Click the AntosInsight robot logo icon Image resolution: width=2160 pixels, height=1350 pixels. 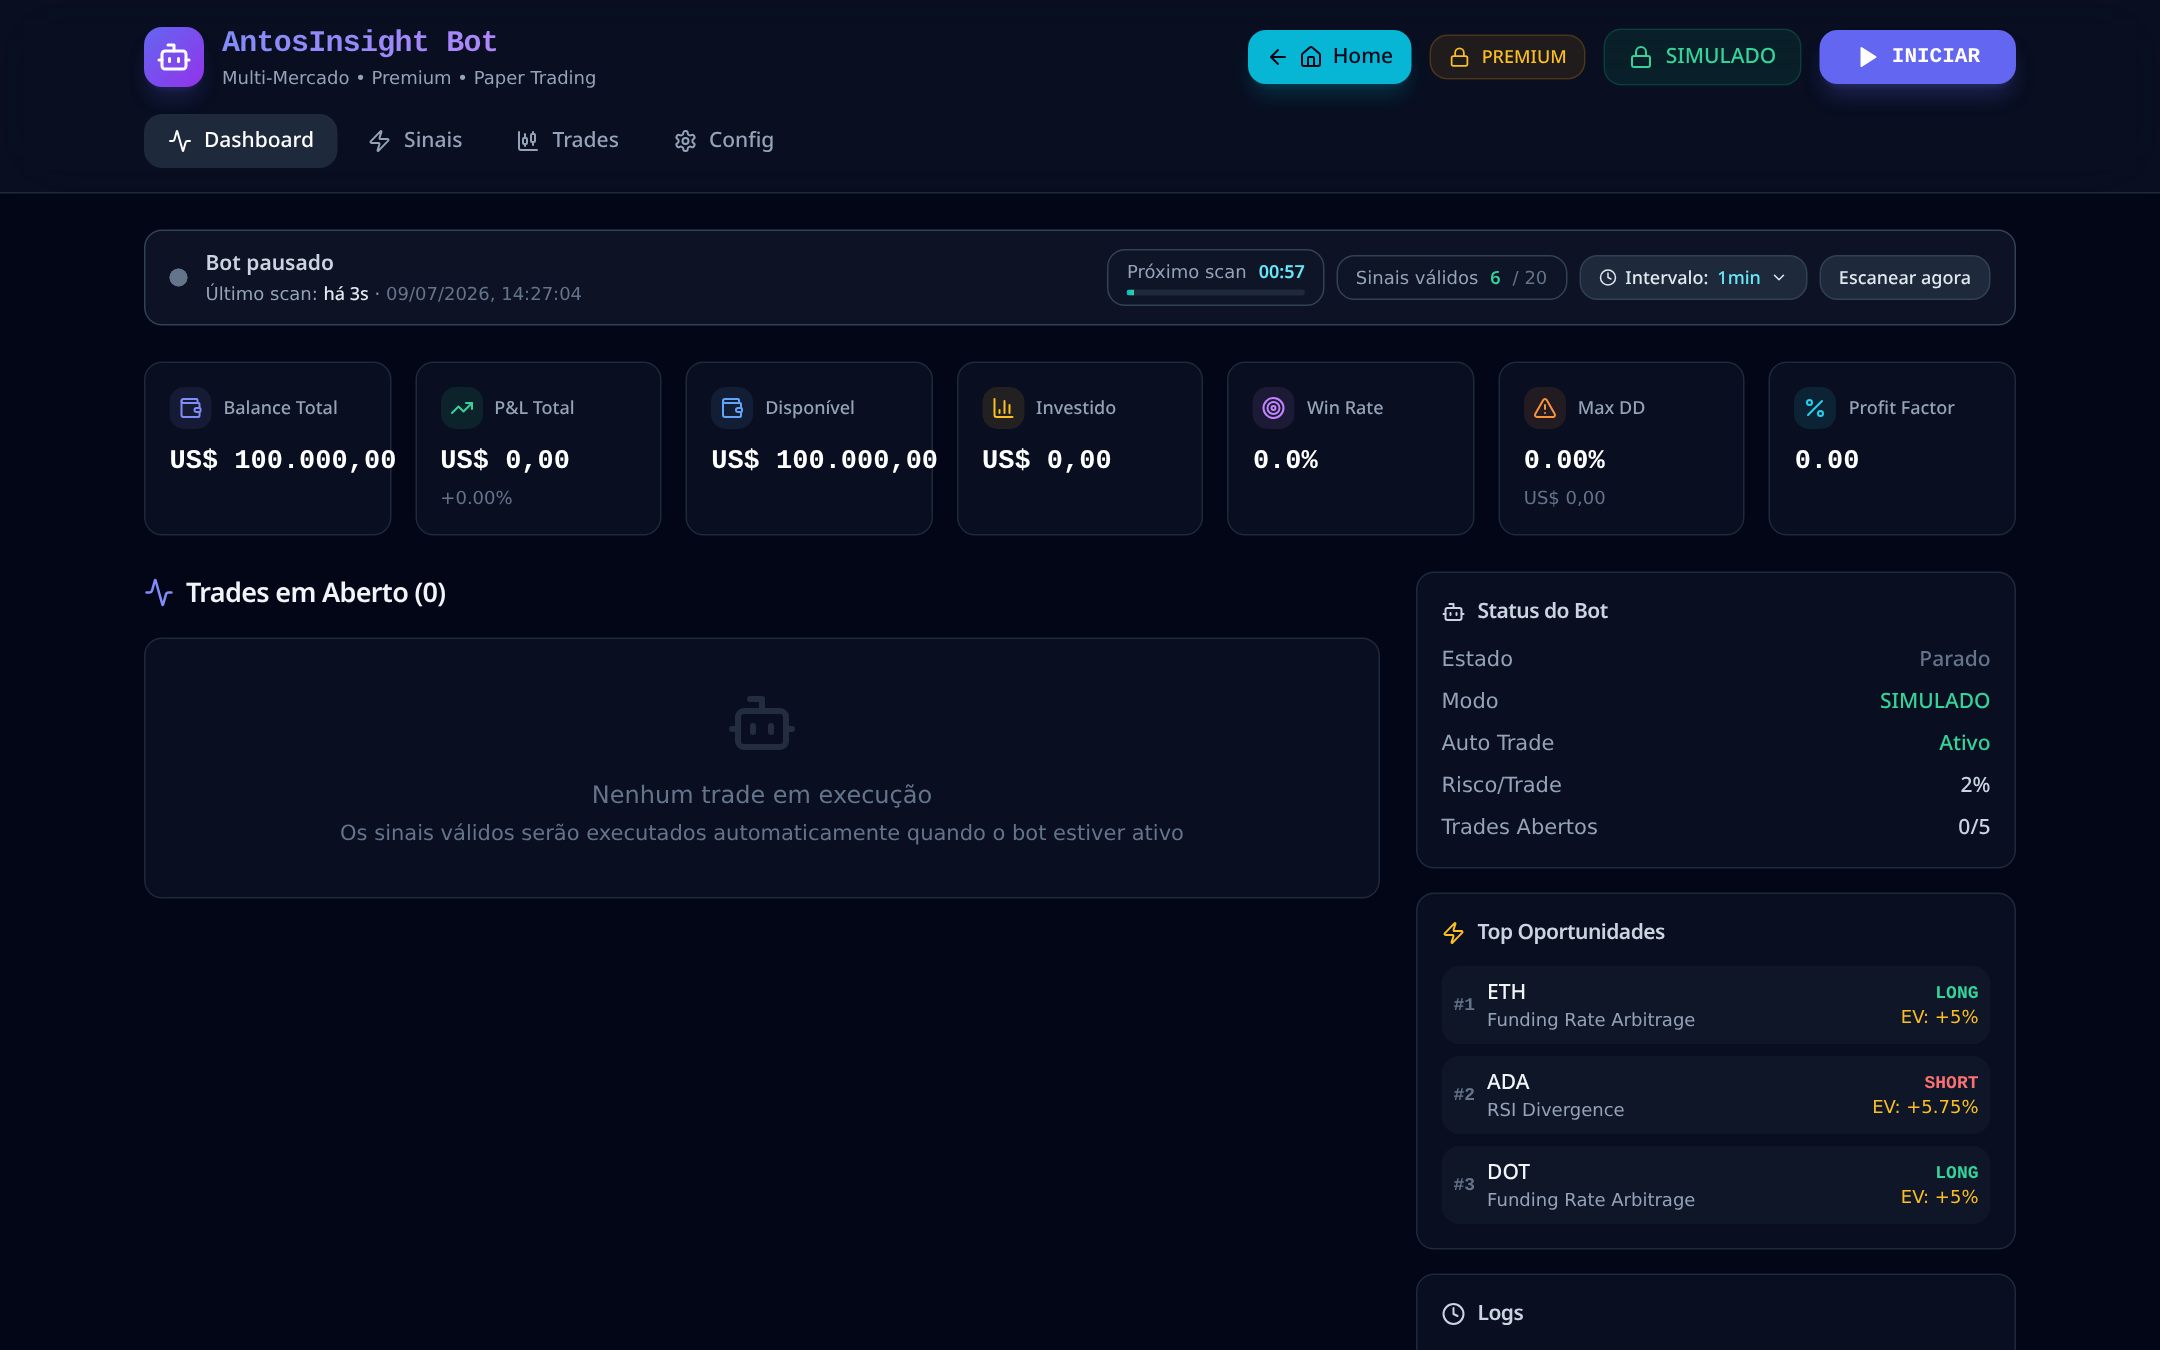coord(174,57)
